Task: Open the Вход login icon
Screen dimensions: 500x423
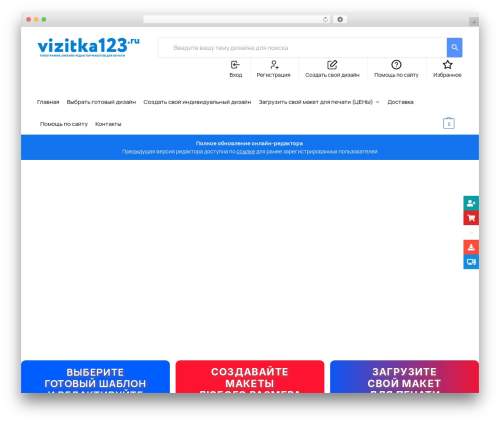Action: click(x=235, y=64)
